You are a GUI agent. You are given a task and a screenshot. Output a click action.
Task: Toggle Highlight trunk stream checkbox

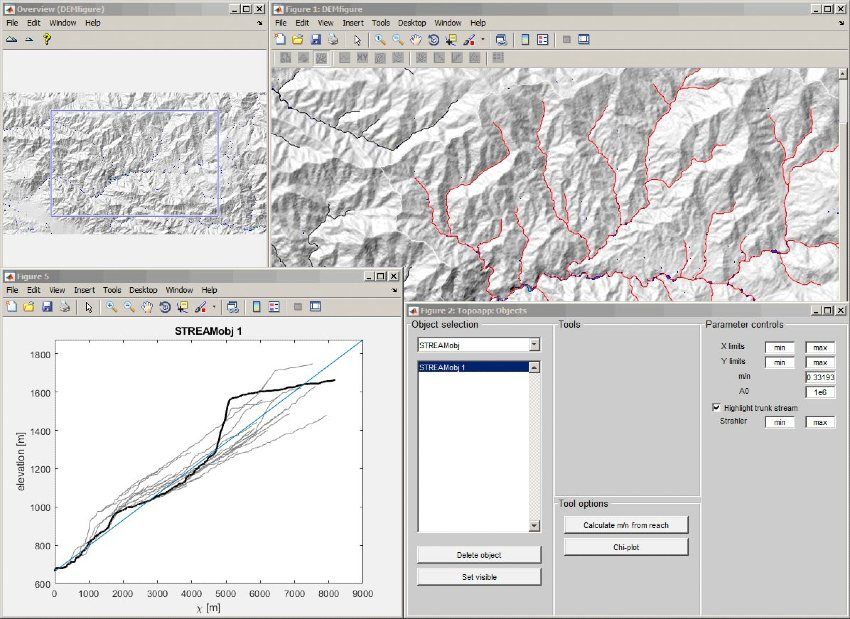click(716, 407)
